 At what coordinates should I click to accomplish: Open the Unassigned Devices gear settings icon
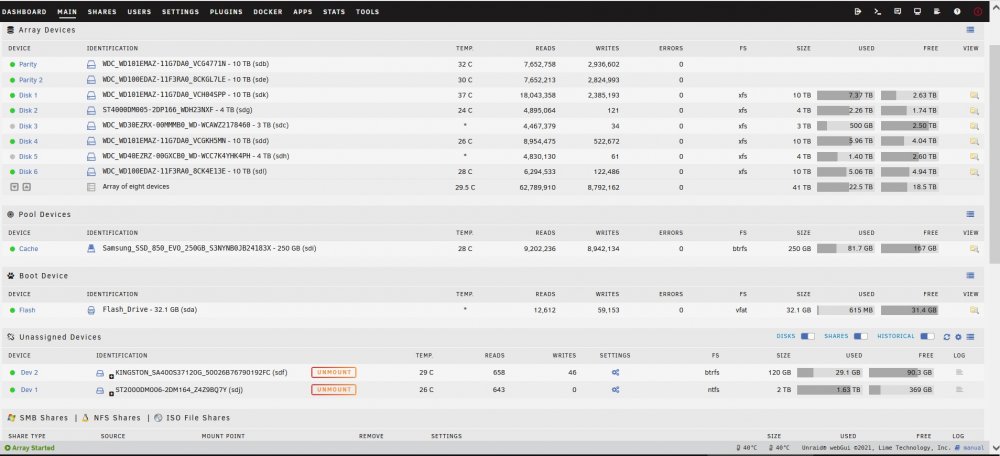958,337
